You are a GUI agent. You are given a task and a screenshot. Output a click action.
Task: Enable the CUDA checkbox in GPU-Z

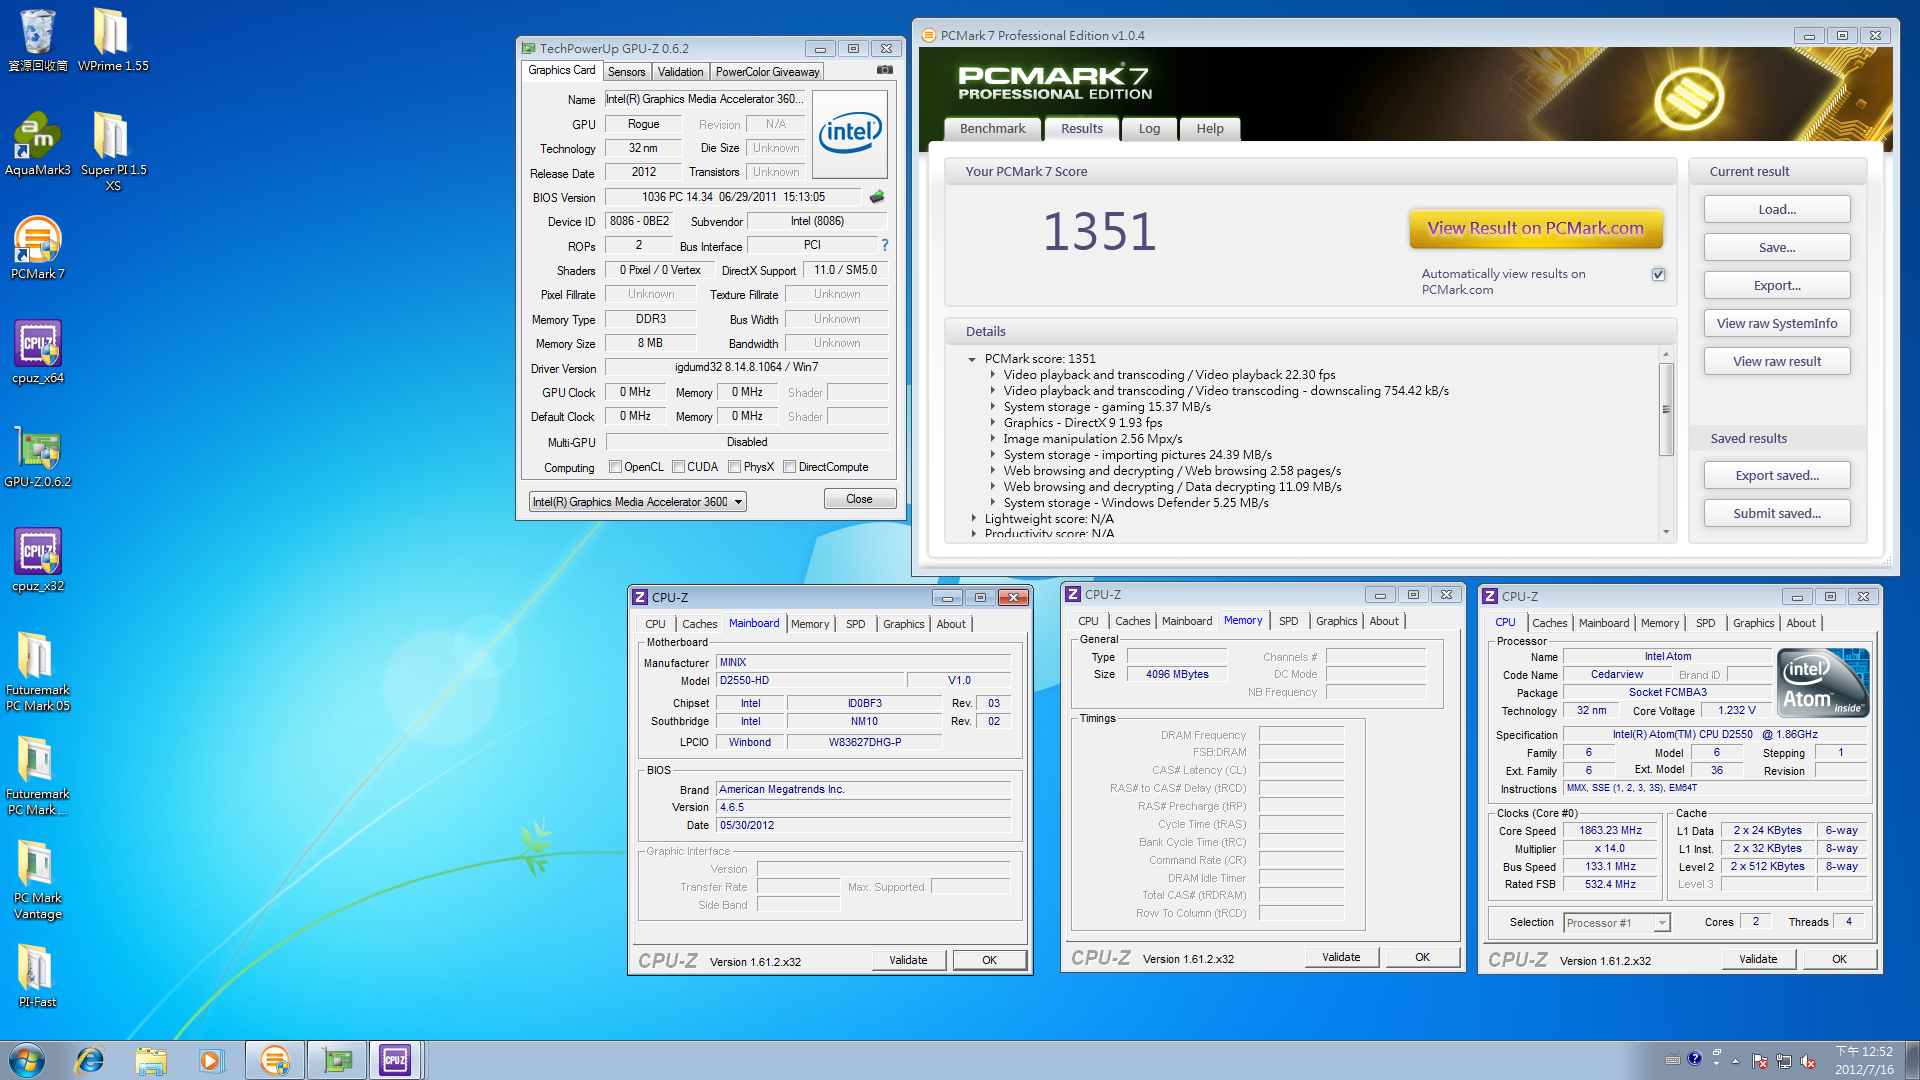pos(679,467)
